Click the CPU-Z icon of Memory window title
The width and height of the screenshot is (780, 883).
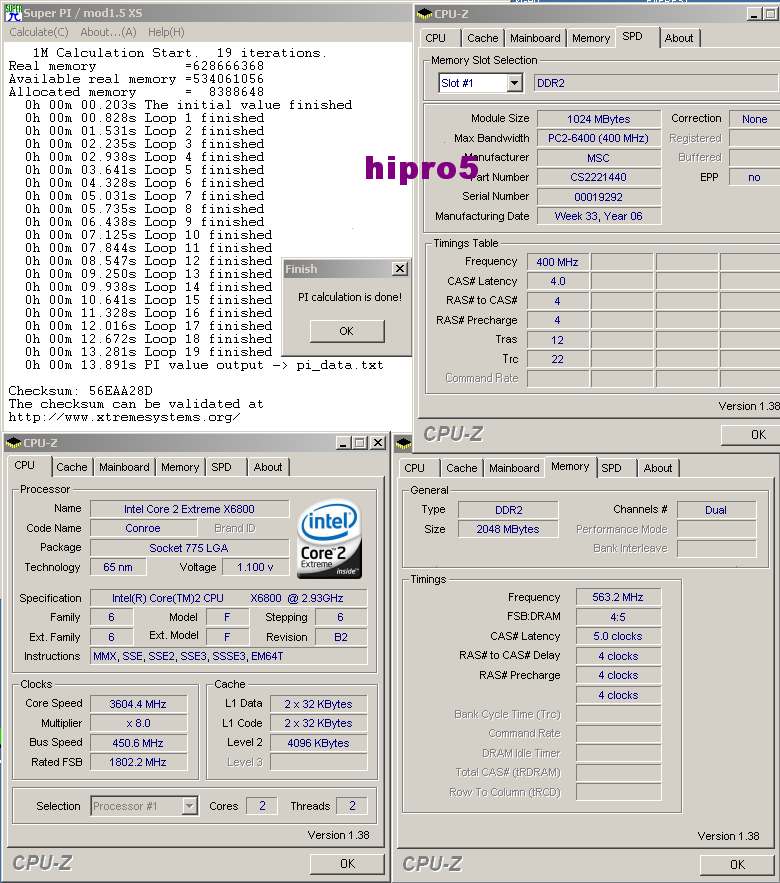point(403,444)
